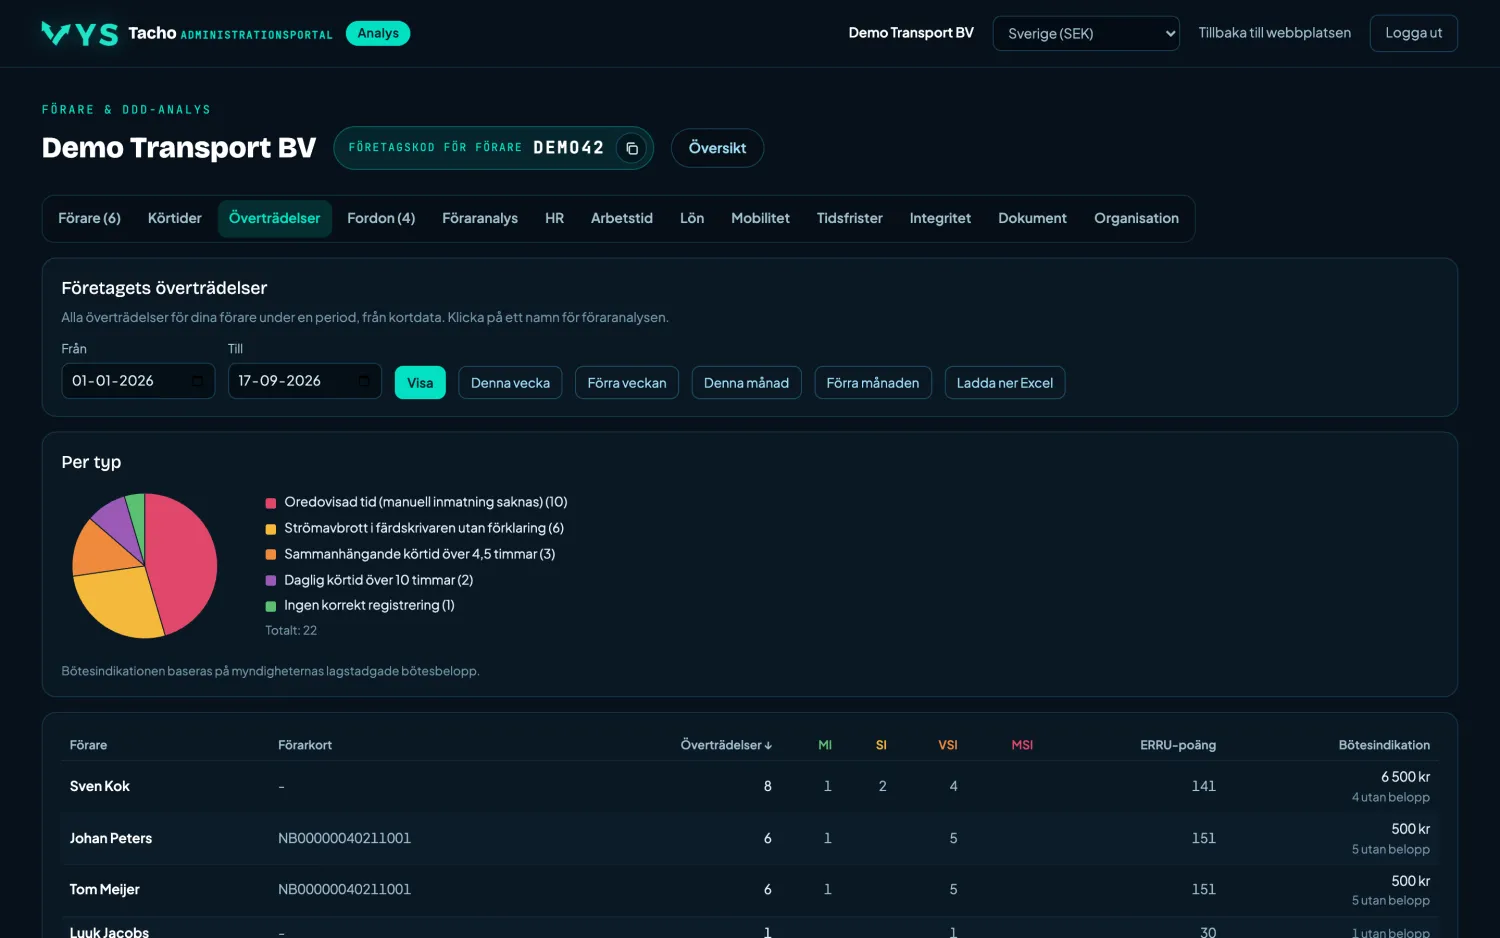Open the Fordon (4) tab
Image resolution: width=1500 pixels, height=938 pixels.
click(381, 218)
